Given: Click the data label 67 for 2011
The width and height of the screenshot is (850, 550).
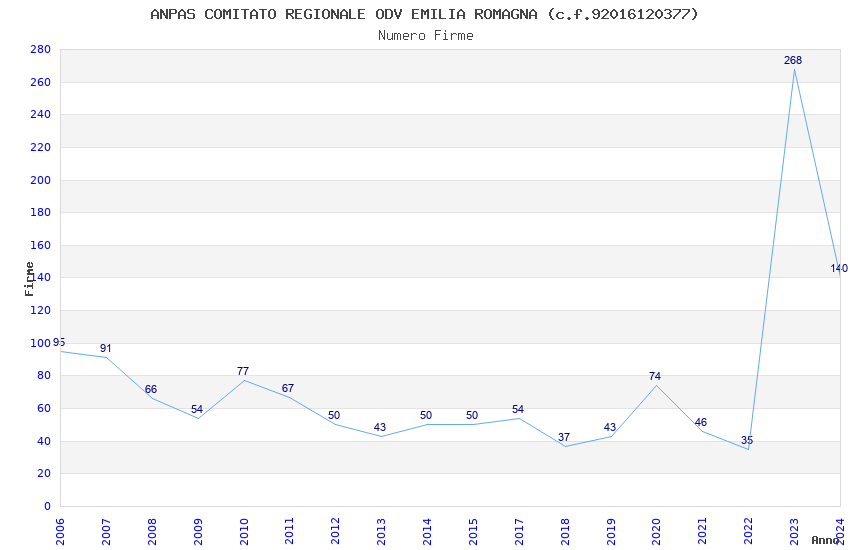Looking at the screenshot, I should click(288, 388).
